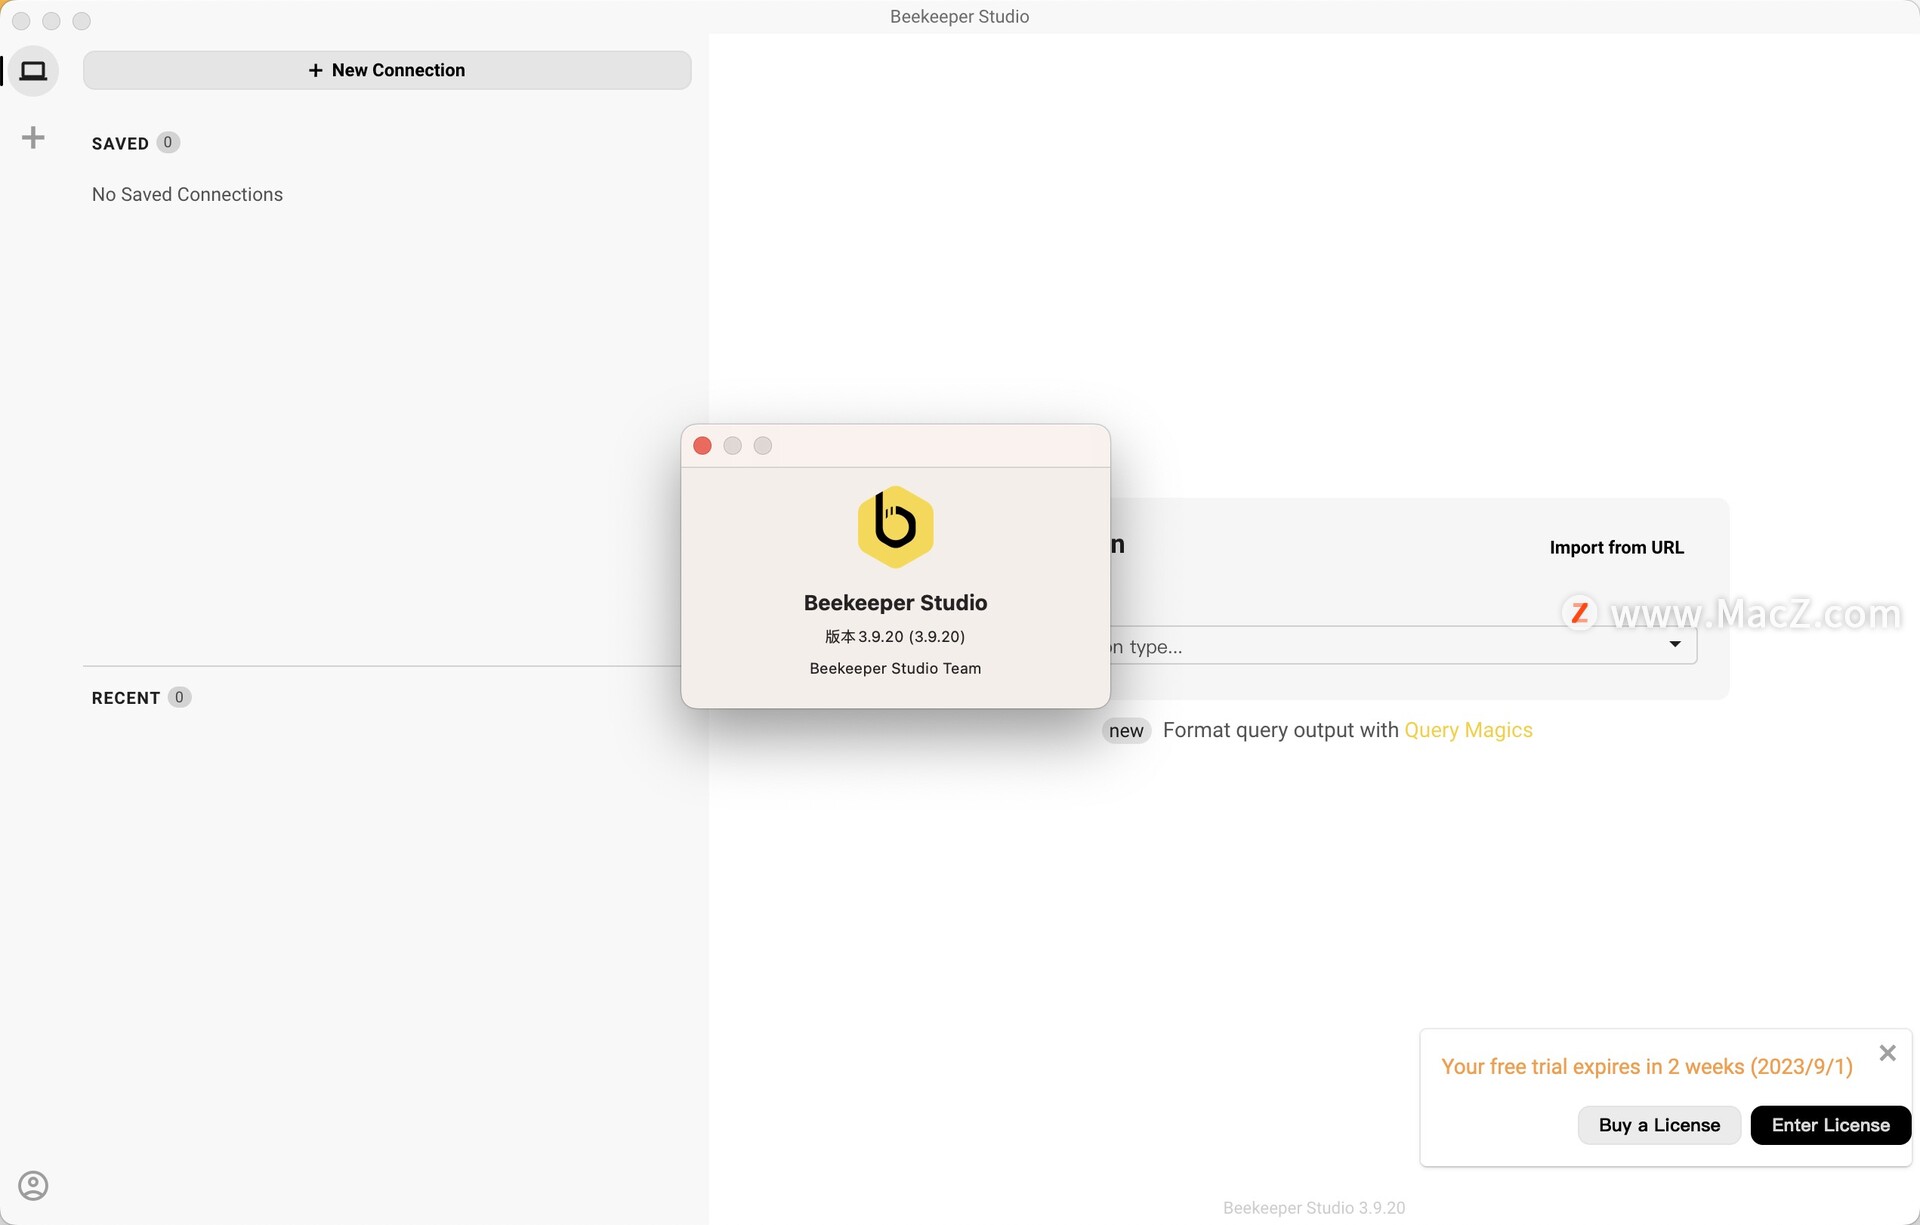The height and width of the screenshot is (1225, 1920).
Task: Click Import from URL
Action: [1616, 547]
